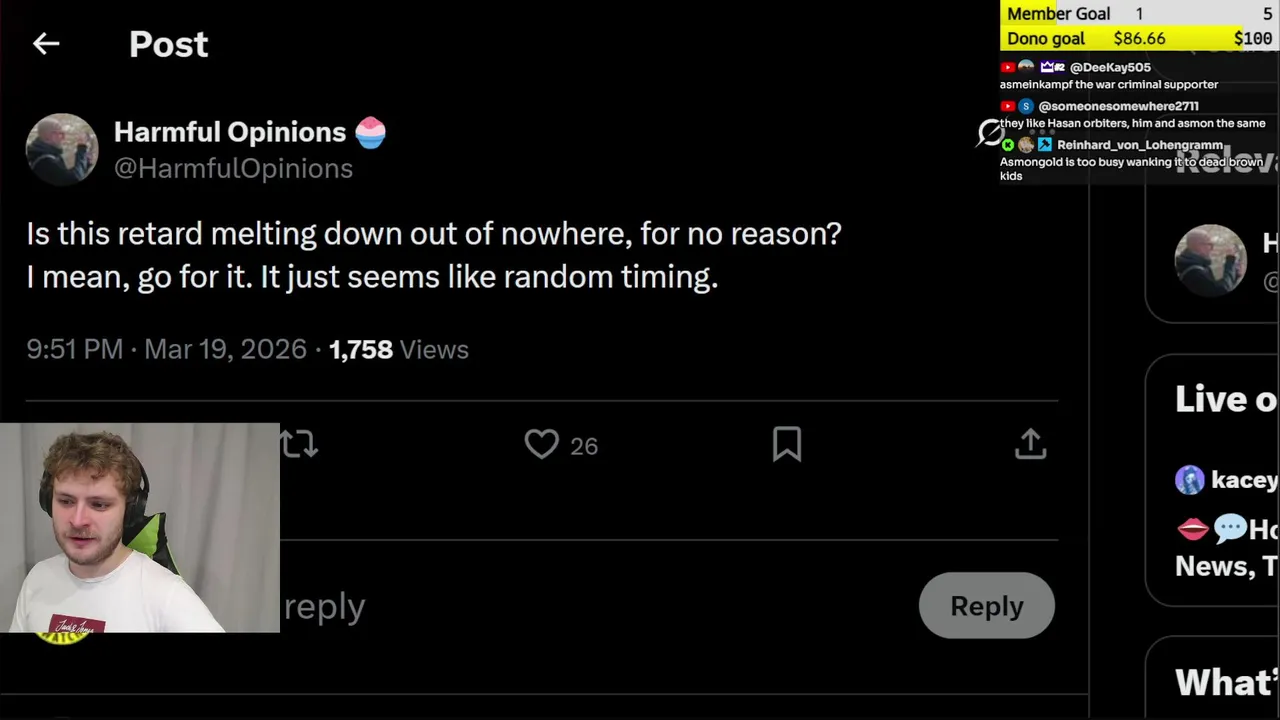Click the Reinhard_von_Lohengramm chat username

1140,145
